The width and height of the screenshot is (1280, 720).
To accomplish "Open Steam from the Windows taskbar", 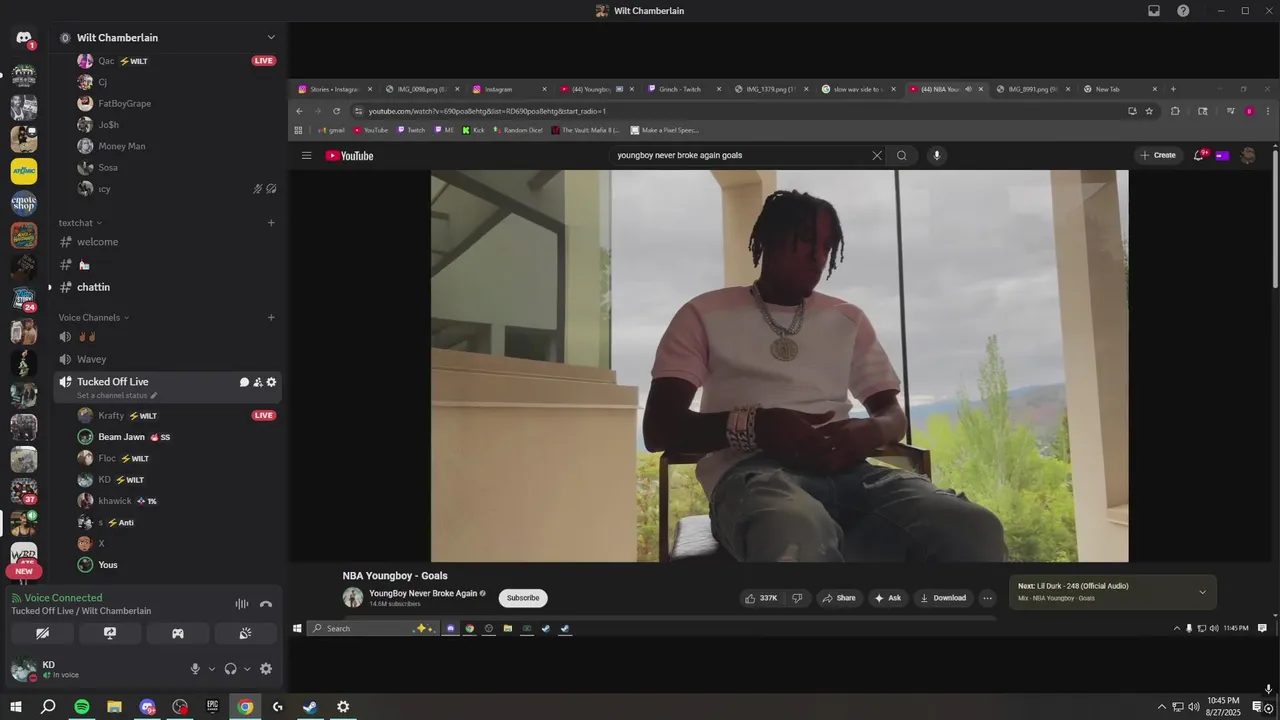I will [x=310, y=707].
